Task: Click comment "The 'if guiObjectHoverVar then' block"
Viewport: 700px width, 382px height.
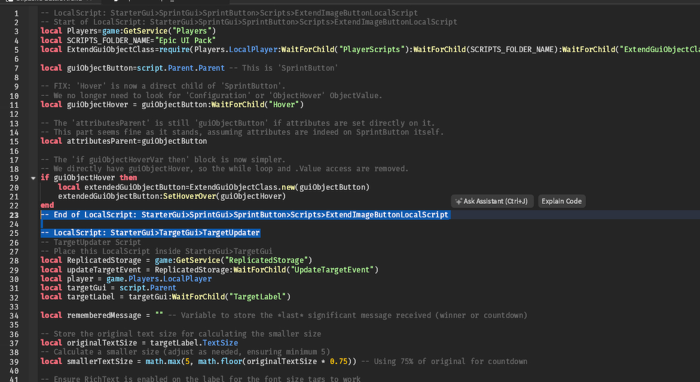Action: point(163,159)
